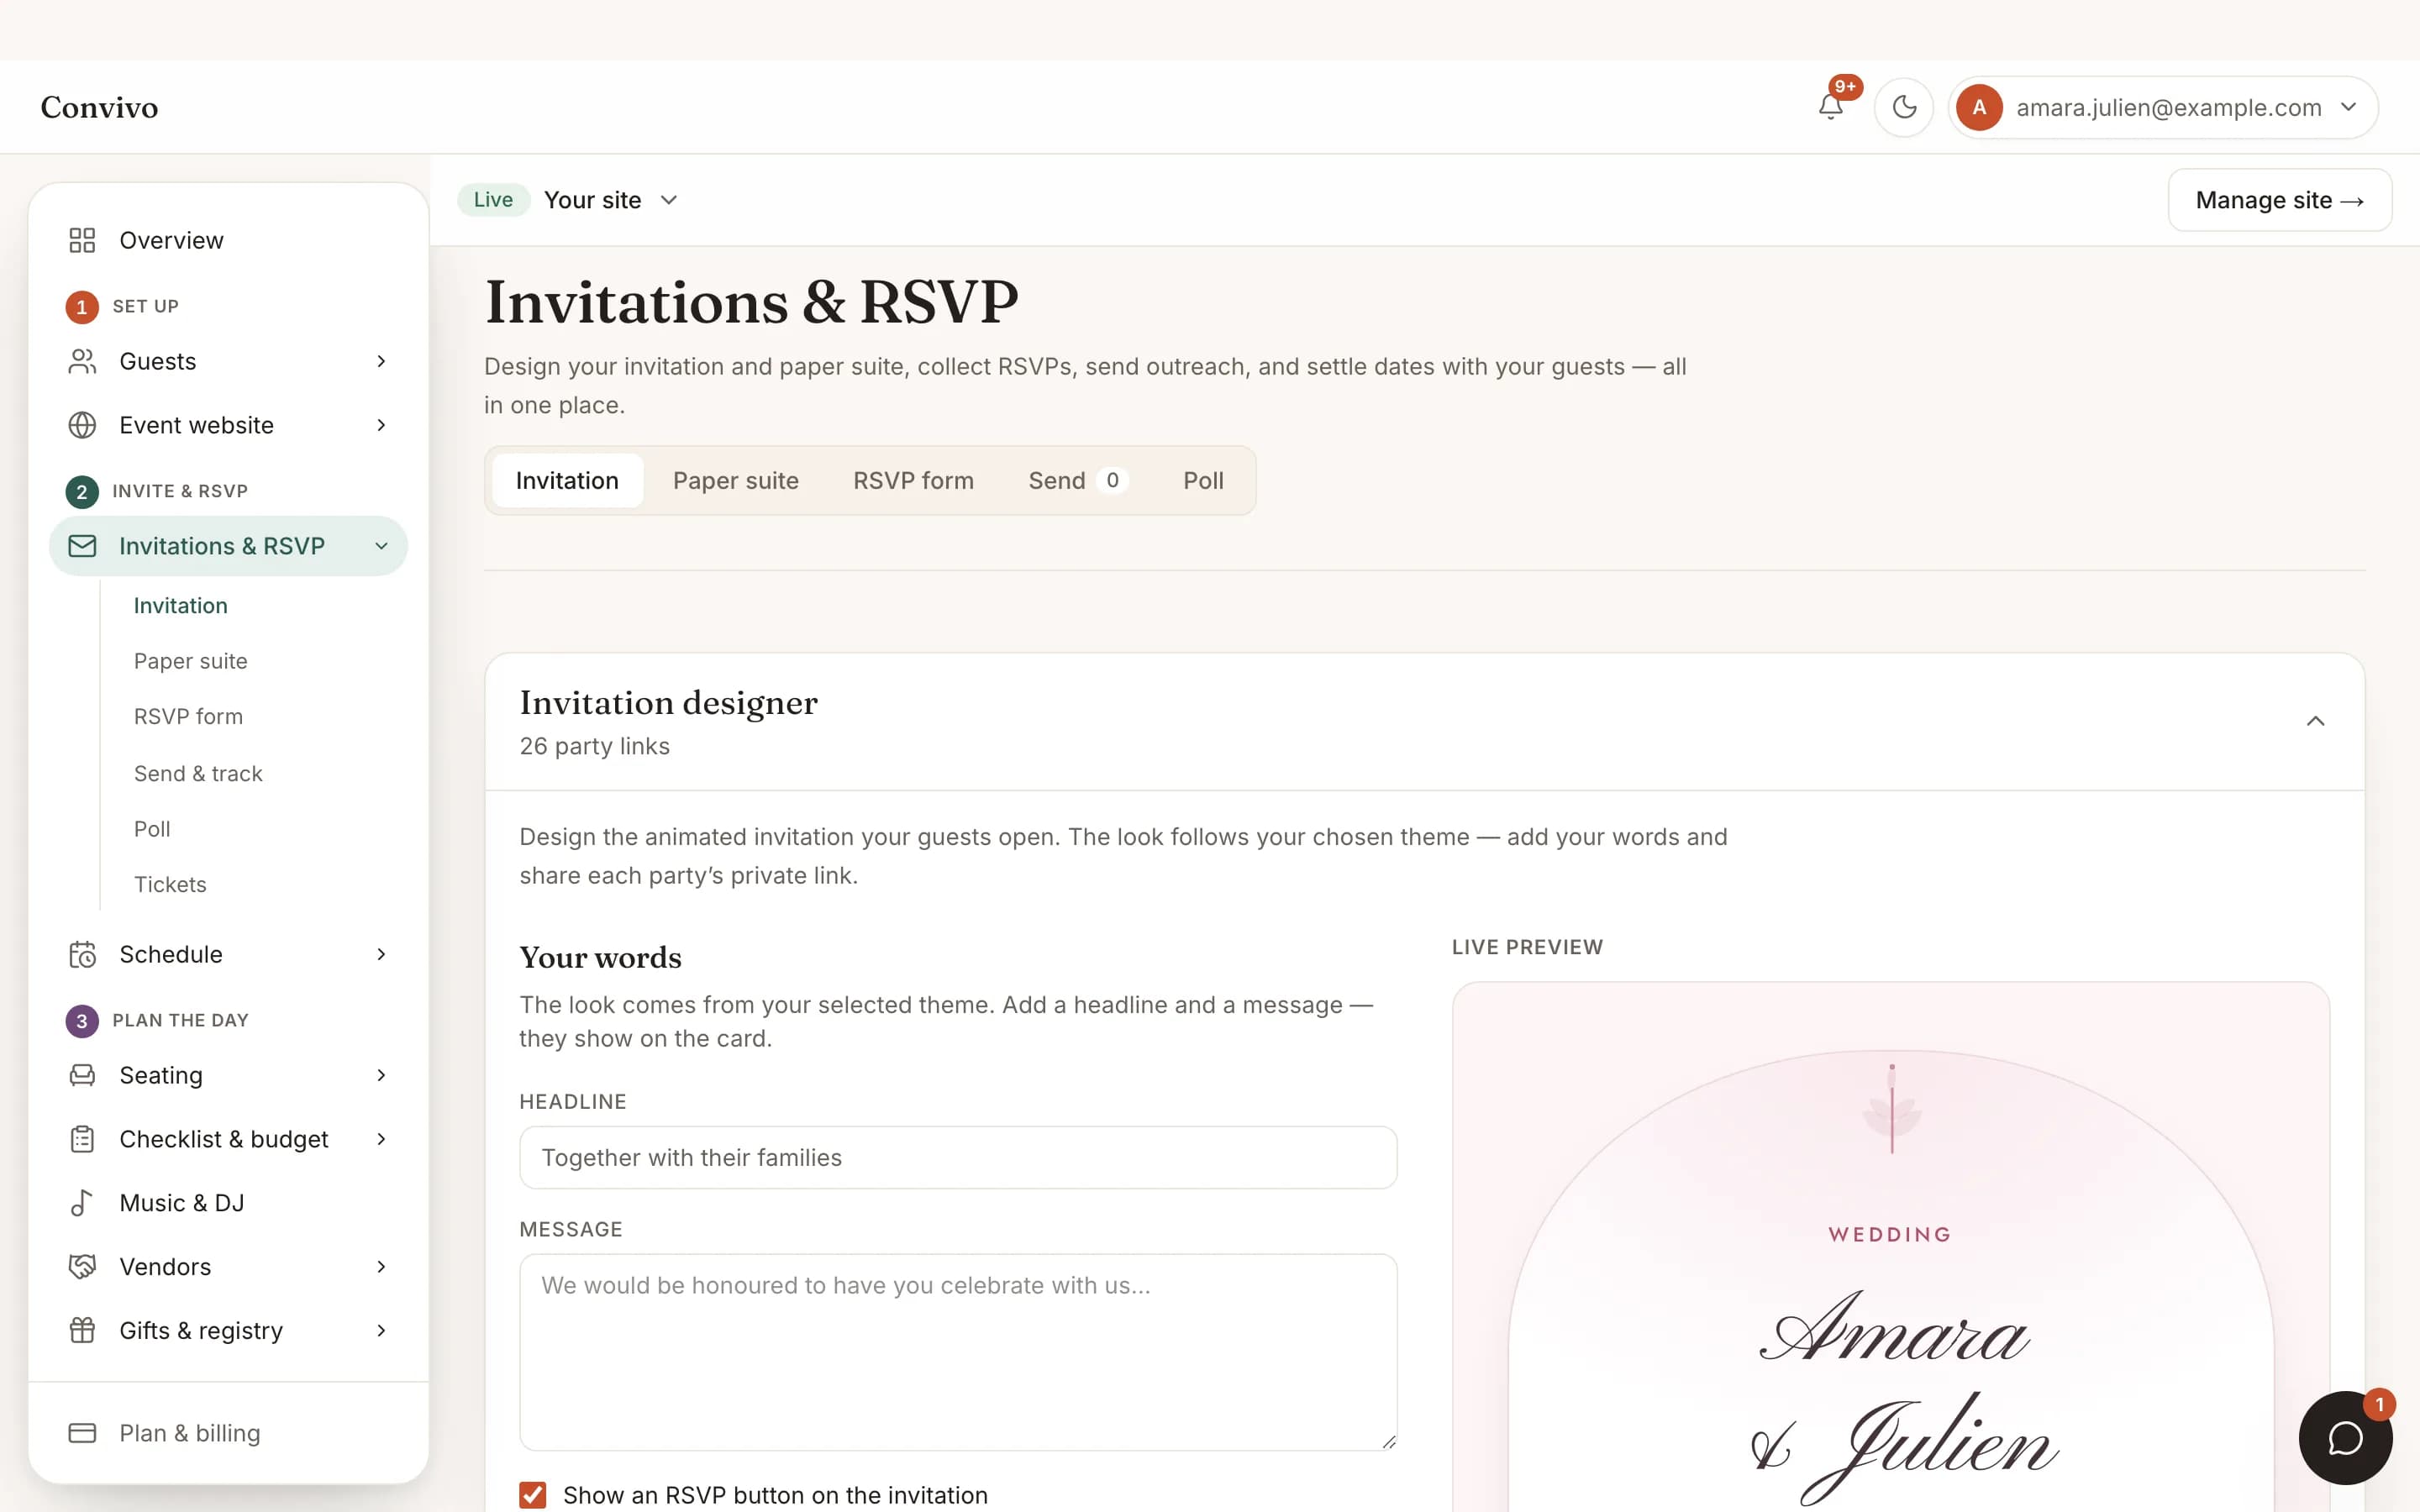The image size is (2420, 1512).
Task: Expand the Guests chevron
Action: pos(381,361)
